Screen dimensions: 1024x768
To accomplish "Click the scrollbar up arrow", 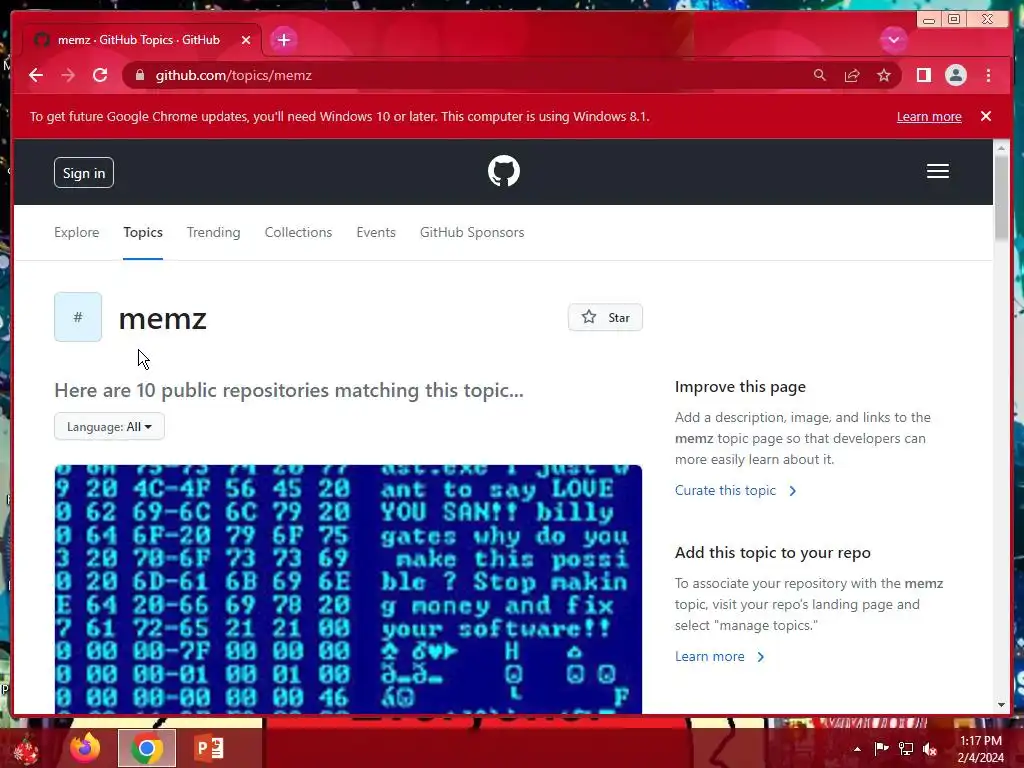I will [x=1001, y=148].
